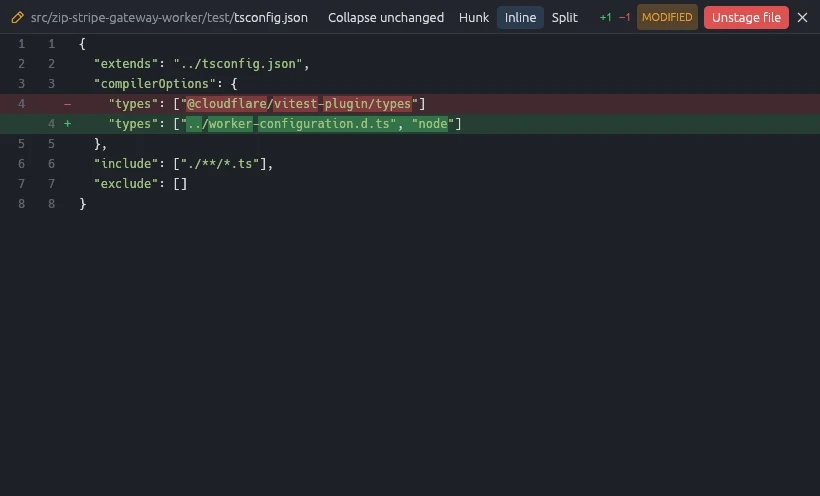Click the src/zip-stripe-gateway-worker/test/ path text
This screenshot has width=820, height=496.
point(132,17)
